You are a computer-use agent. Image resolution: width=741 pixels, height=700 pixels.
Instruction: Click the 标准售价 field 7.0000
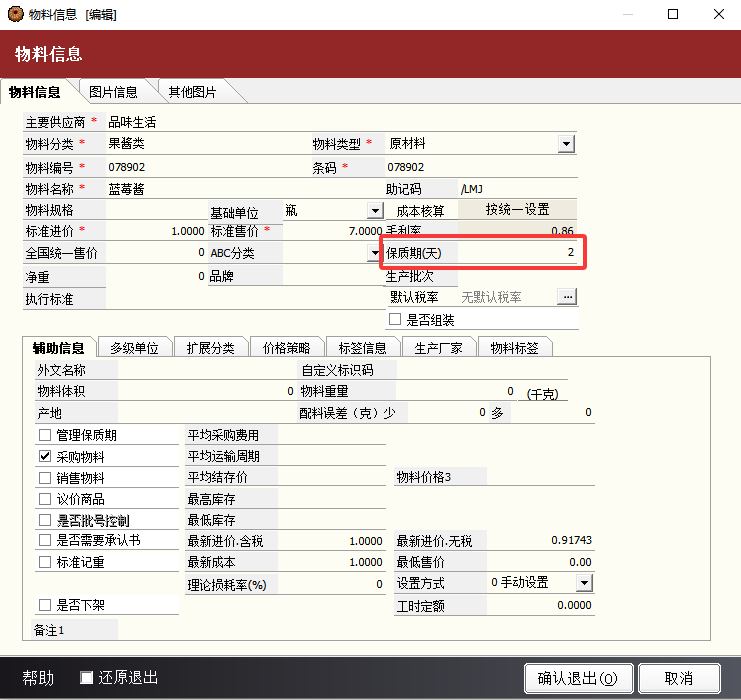pos(333,231)
